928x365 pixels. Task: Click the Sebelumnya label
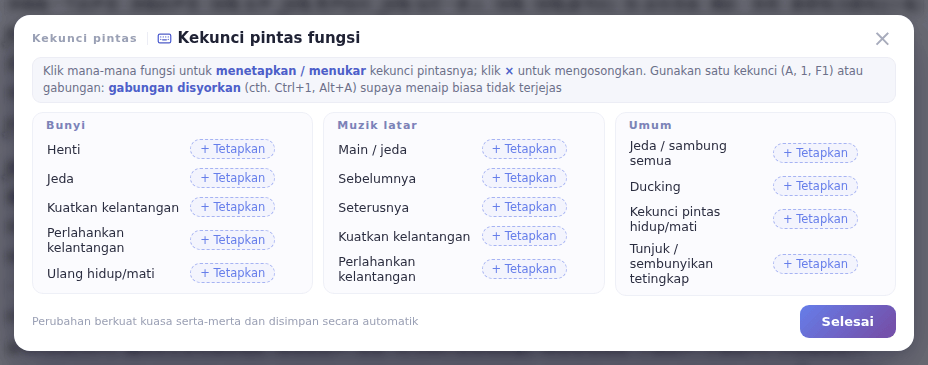377,179
